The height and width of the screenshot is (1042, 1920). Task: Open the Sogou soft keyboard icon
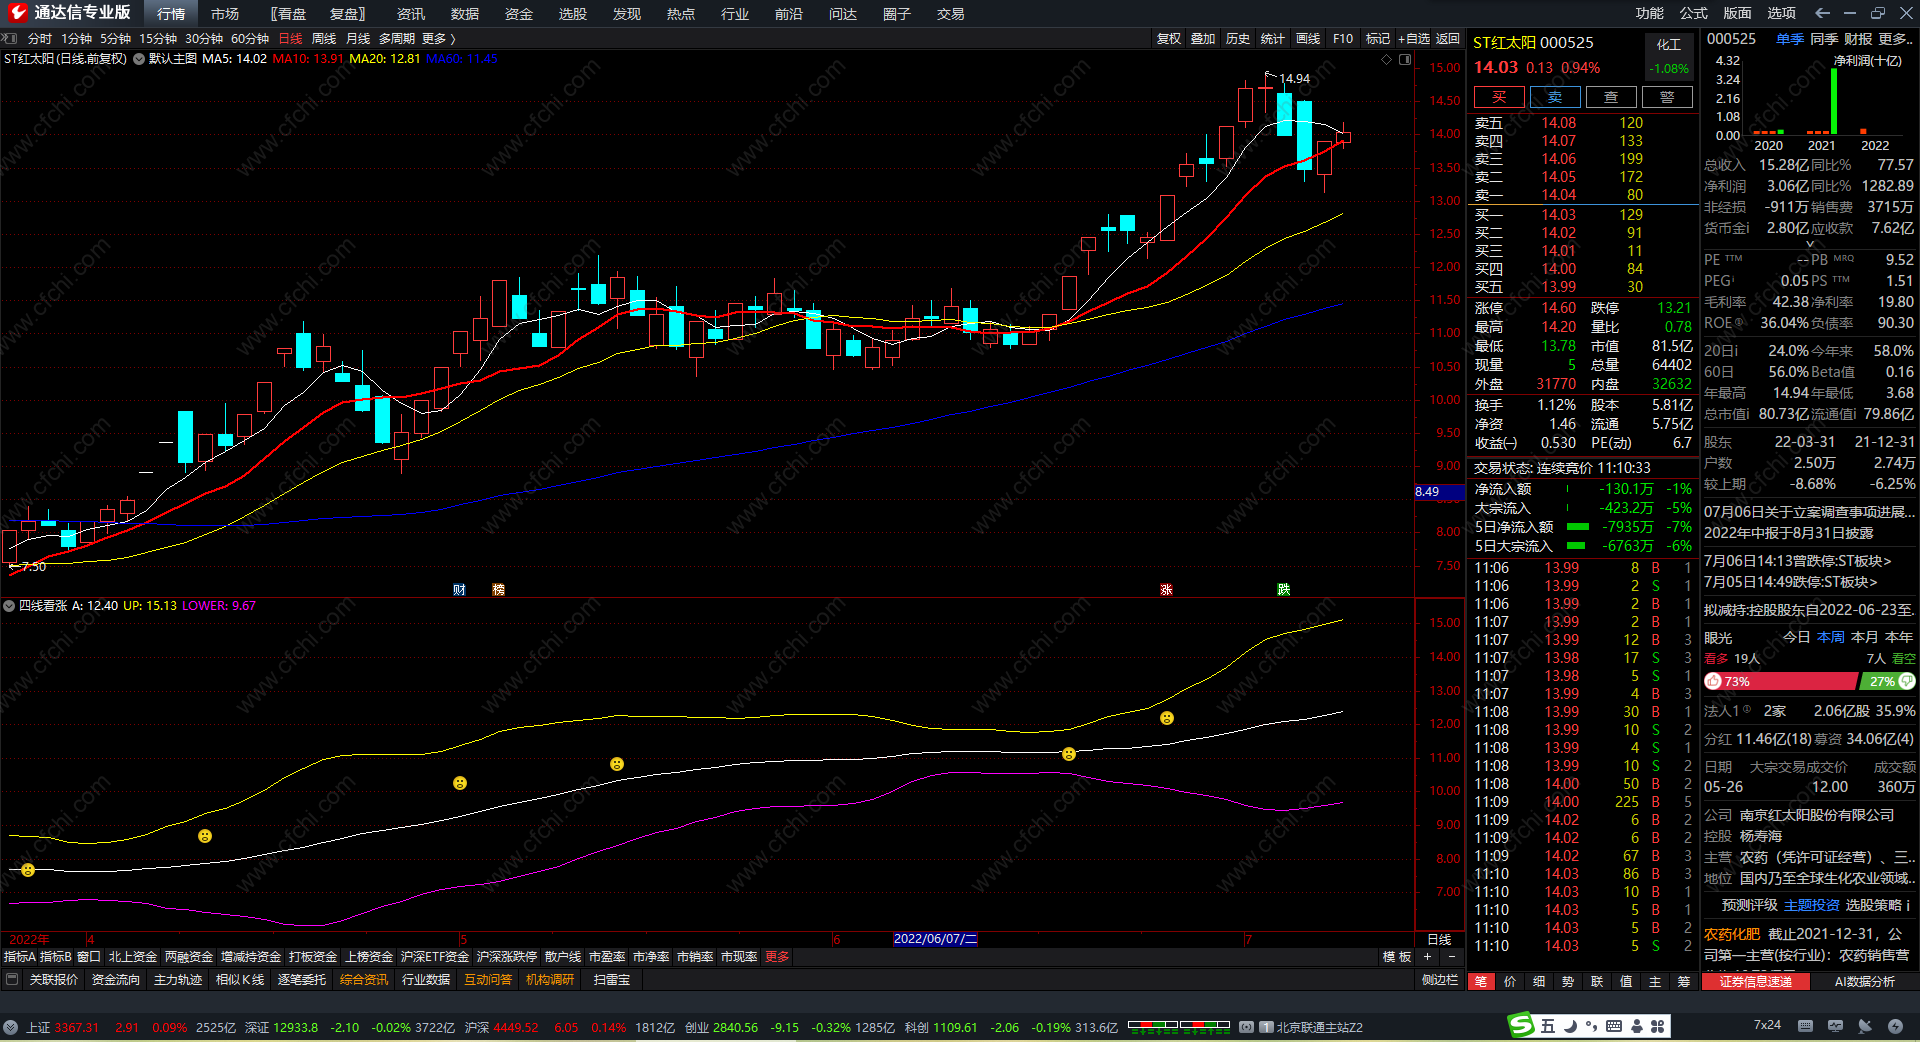pyautogui.click(x=1614, y=1026)
